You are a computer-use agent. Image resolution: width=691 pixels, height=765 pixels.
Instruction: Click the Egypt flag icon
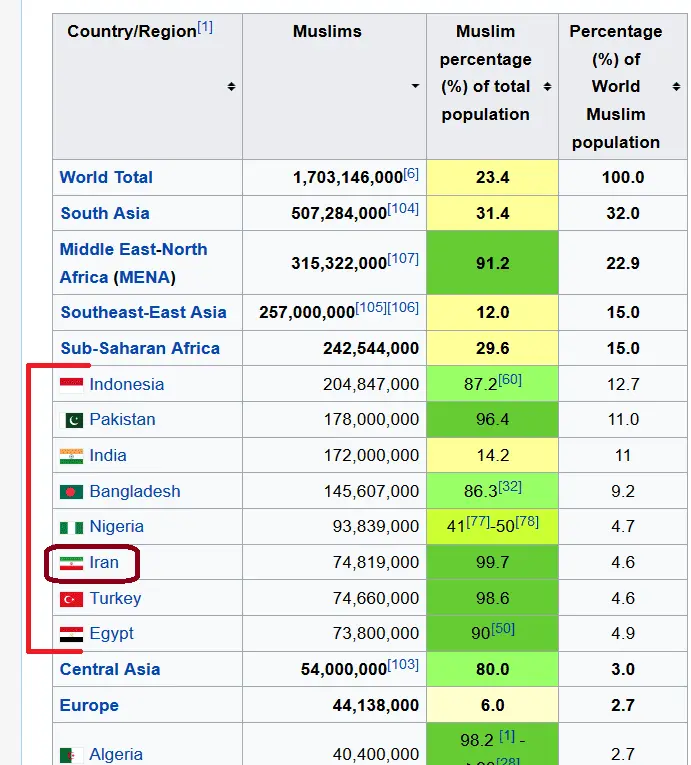[x=71, y=634]
